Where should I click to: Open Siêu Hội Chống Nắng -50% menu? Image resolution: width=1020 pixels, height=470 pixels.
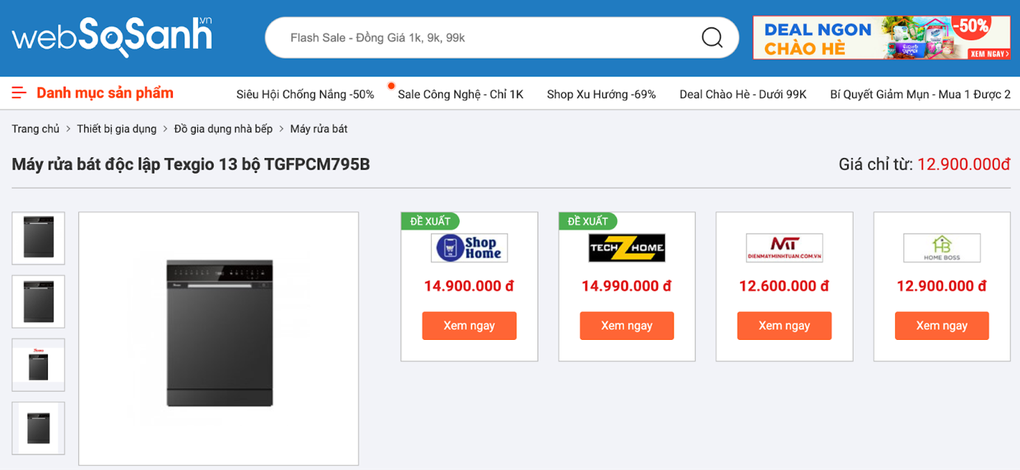pyautogui.click(x=305, y=94)
